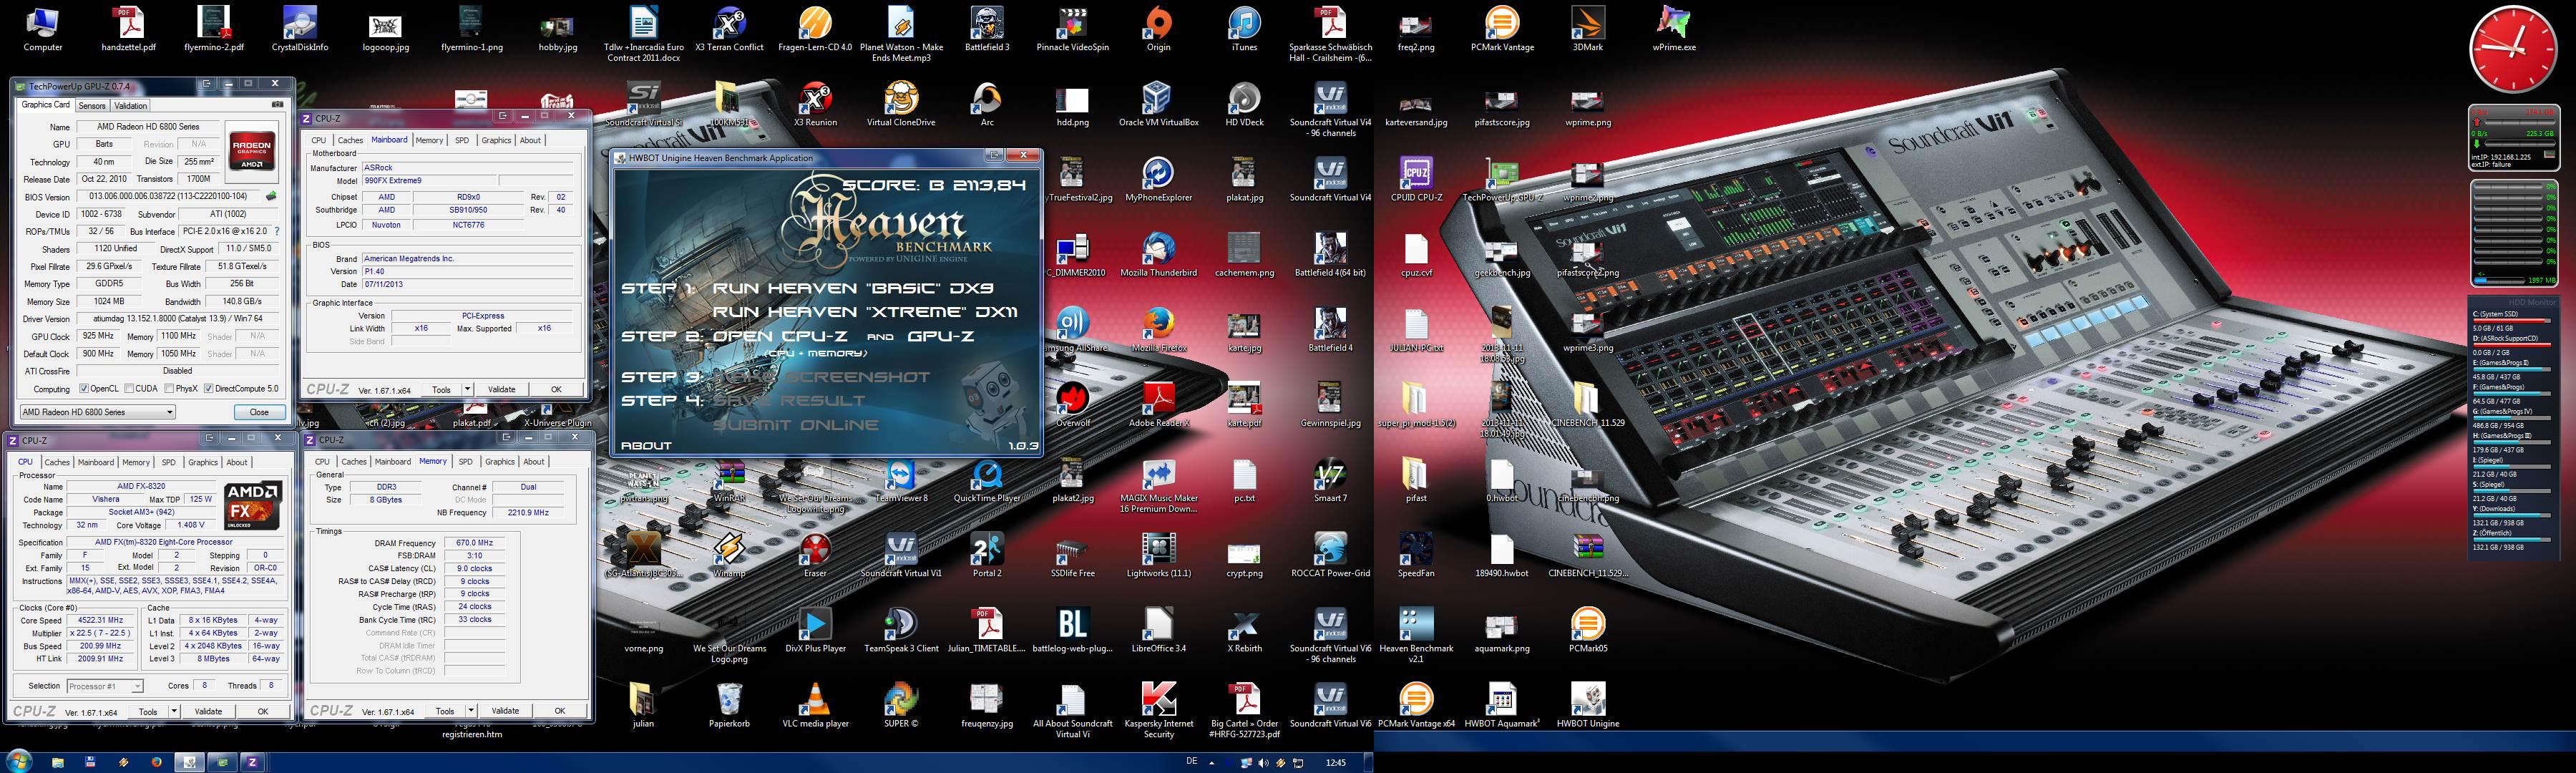Open Oracle VM VirtualBox desktop icon

point(1158,104)
